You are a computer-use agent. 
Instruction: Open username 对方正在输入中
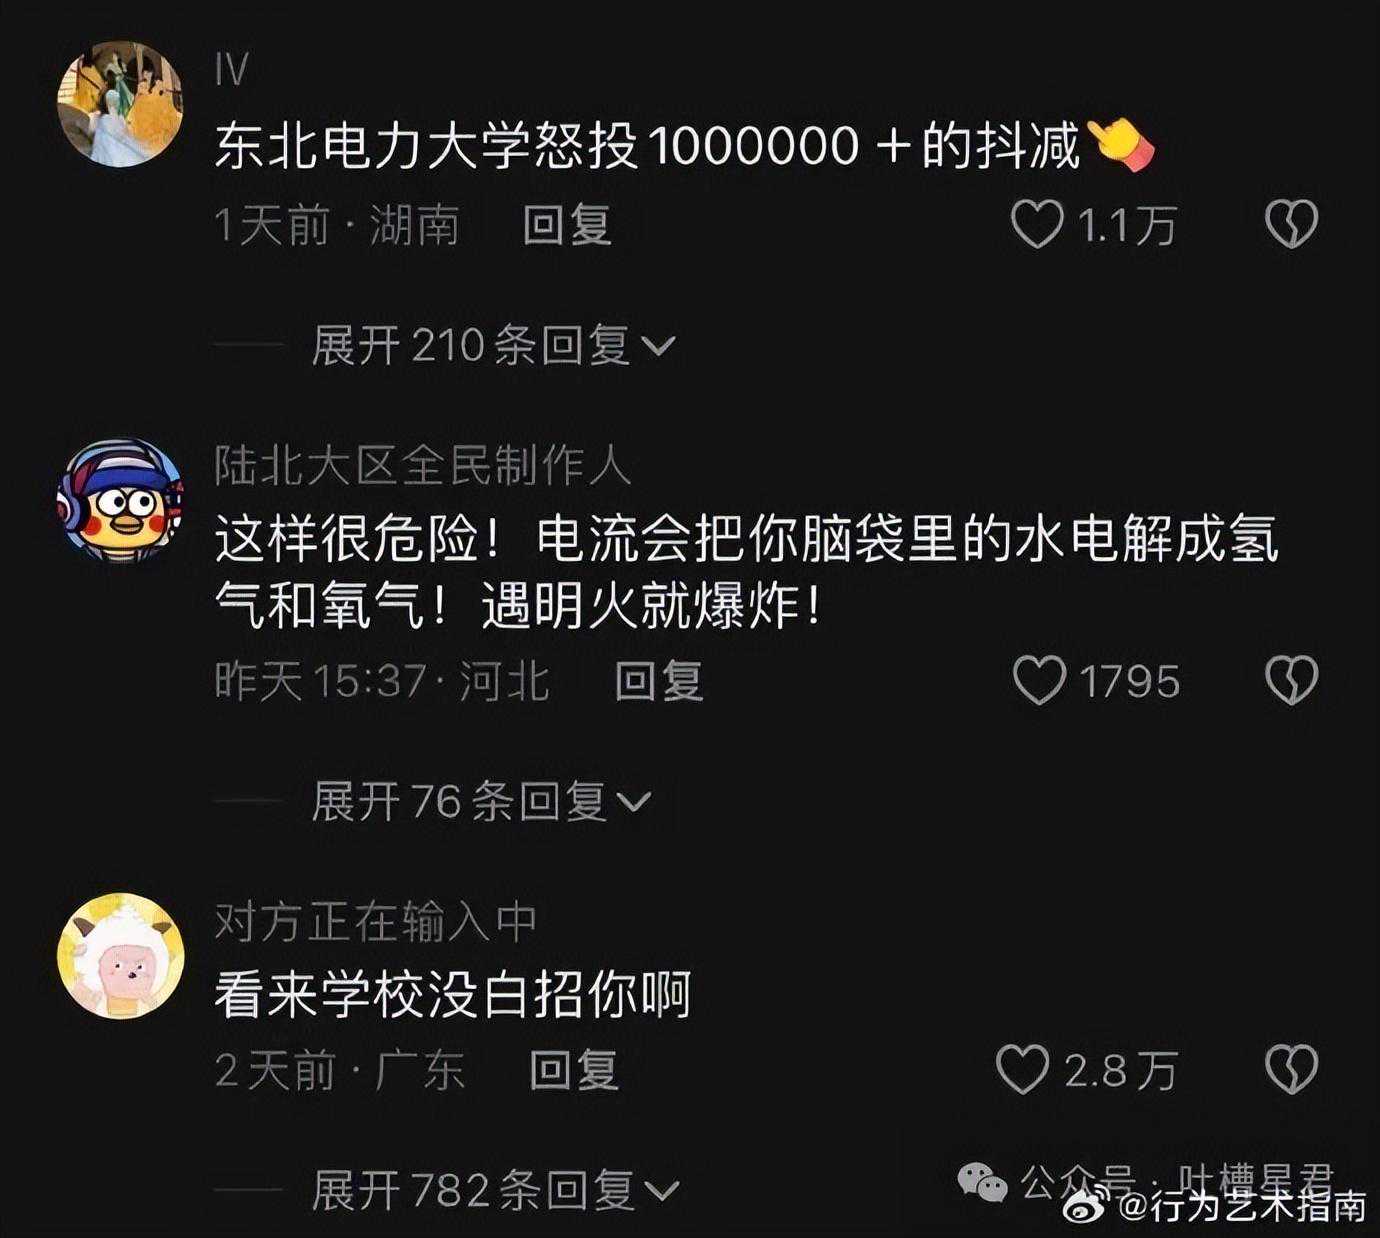[376, 921]
